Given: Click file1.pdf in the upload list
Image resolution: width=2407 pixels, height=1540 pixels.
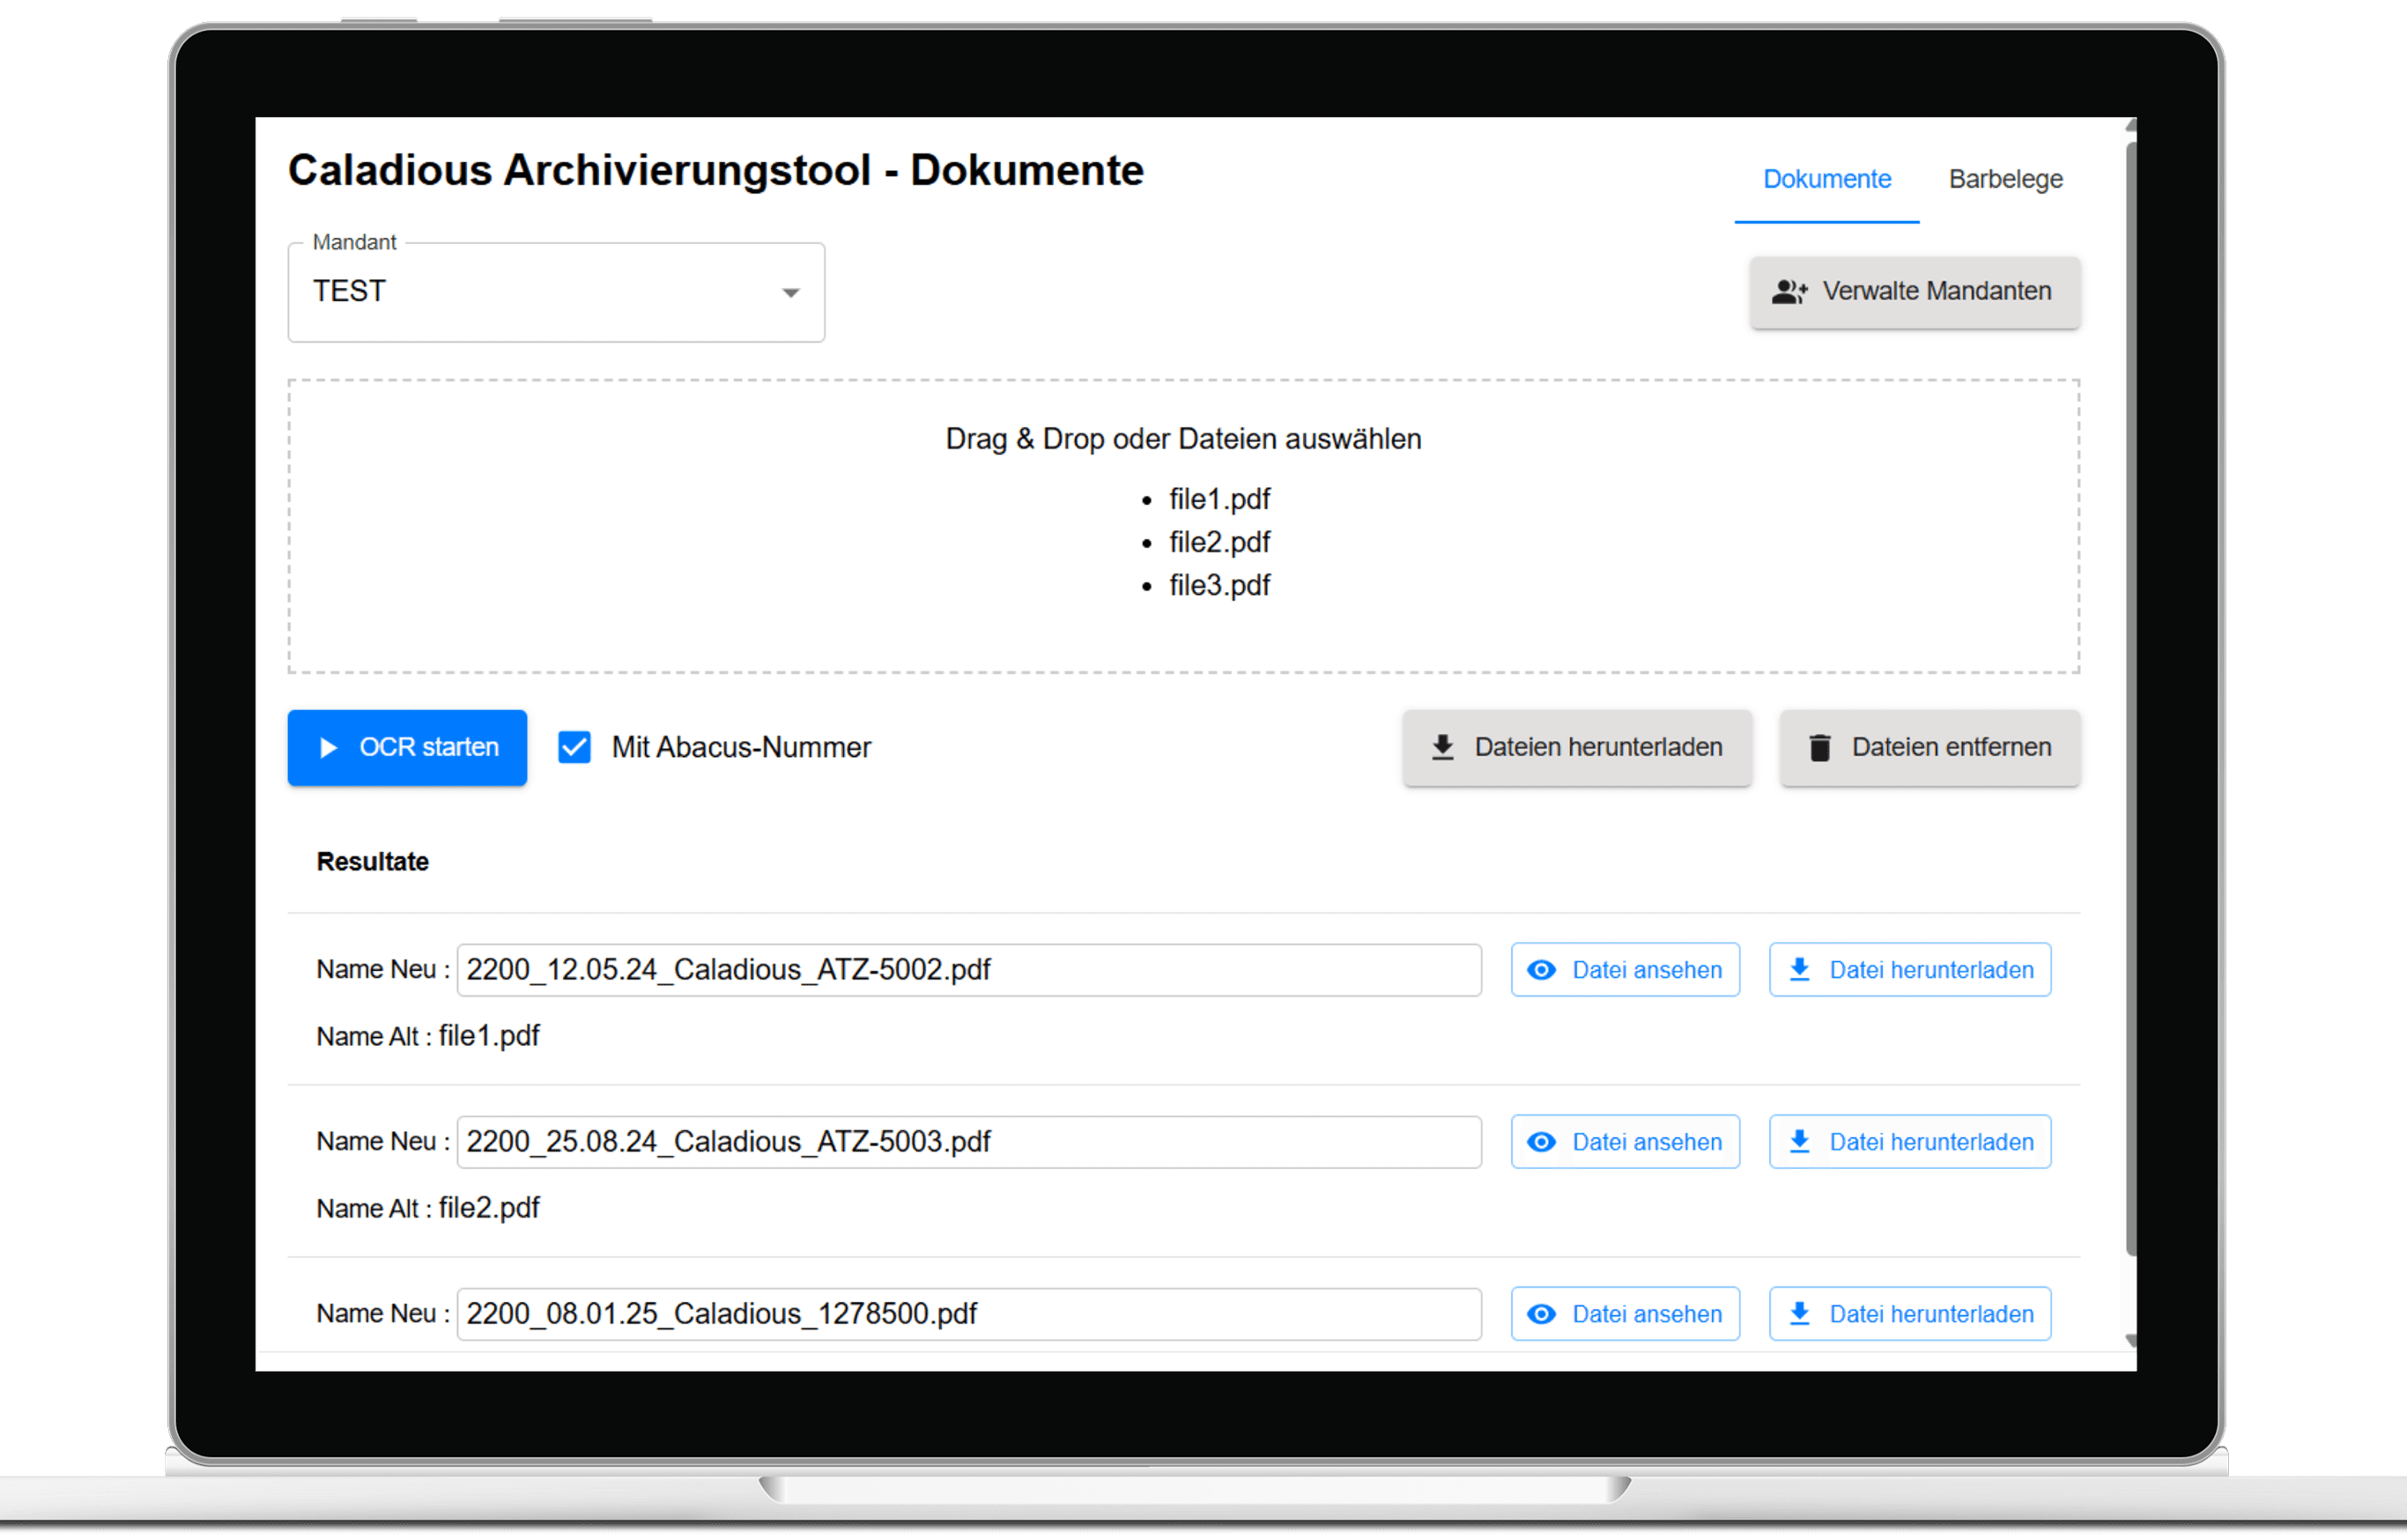Looking at the screenshot, I should coord(1219,499).
